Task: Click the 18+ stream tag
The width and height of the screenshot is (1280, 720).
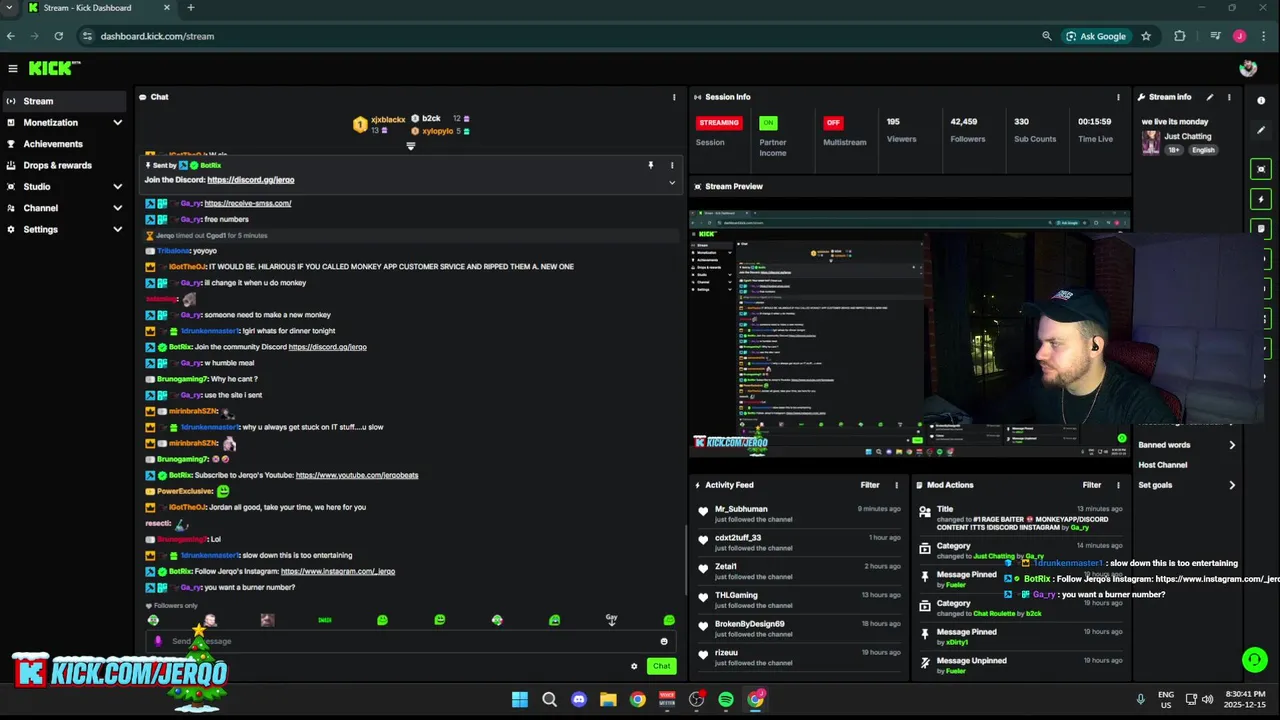Action: pyautogui.click(x=1175, y=150)
